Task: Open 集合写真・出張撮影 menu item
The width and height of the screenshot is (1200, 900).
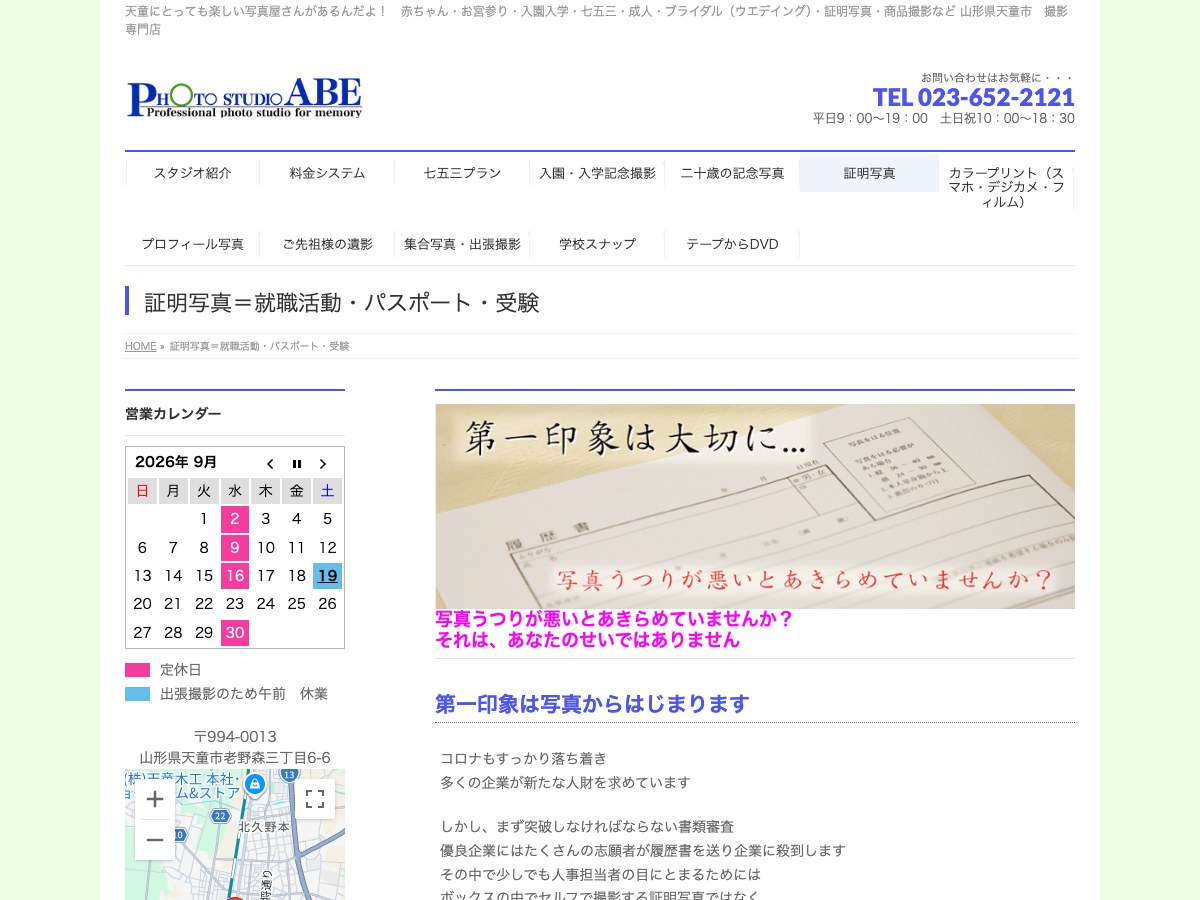Action: (x=462, y=244)
